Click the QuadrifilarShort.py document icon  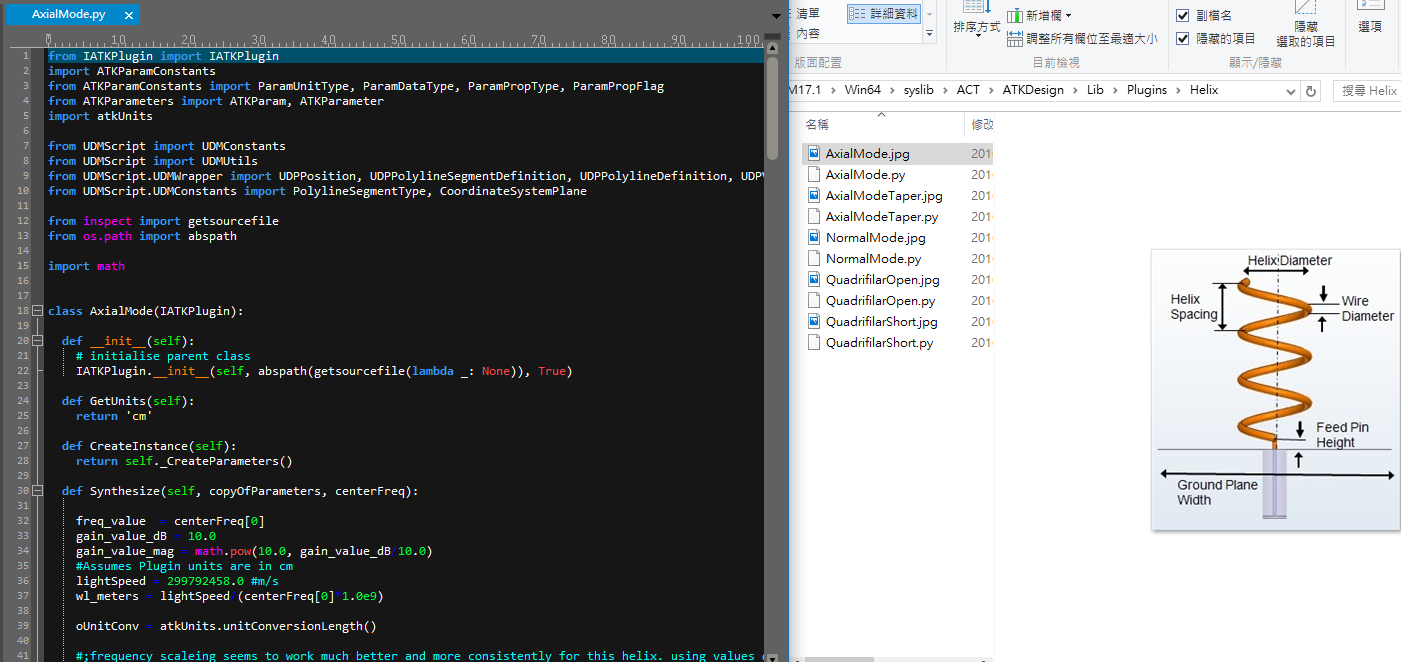(x=813, y=343)
